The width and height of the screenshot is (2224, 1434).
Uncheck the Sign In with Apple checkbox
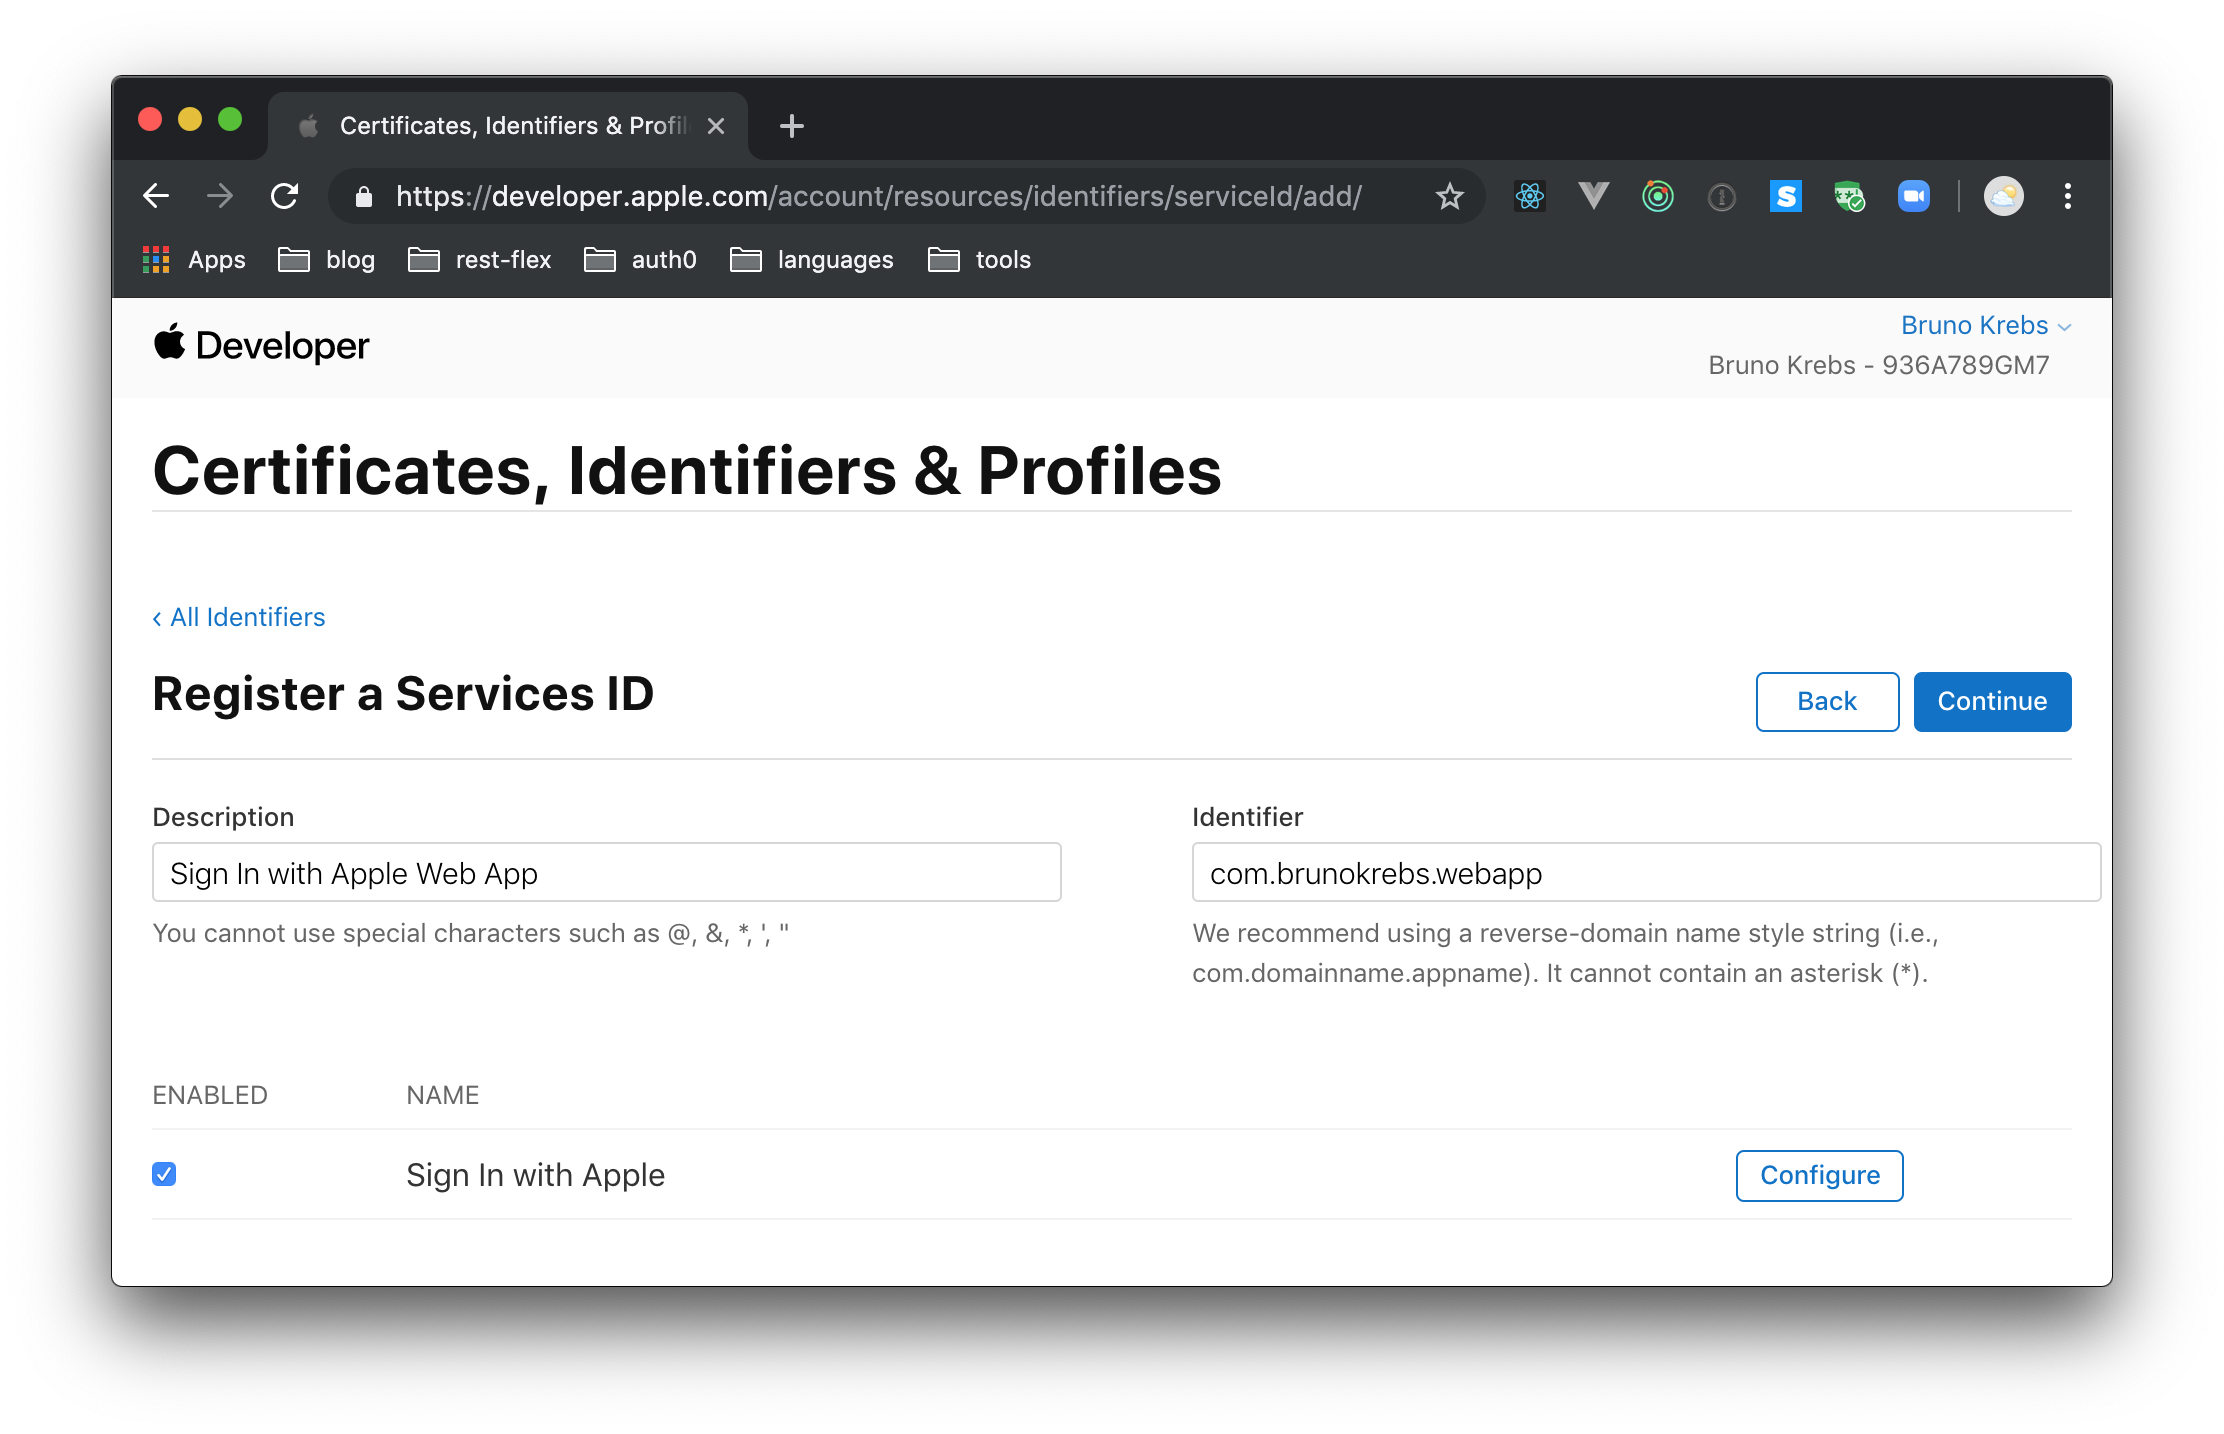point(164,1174)
